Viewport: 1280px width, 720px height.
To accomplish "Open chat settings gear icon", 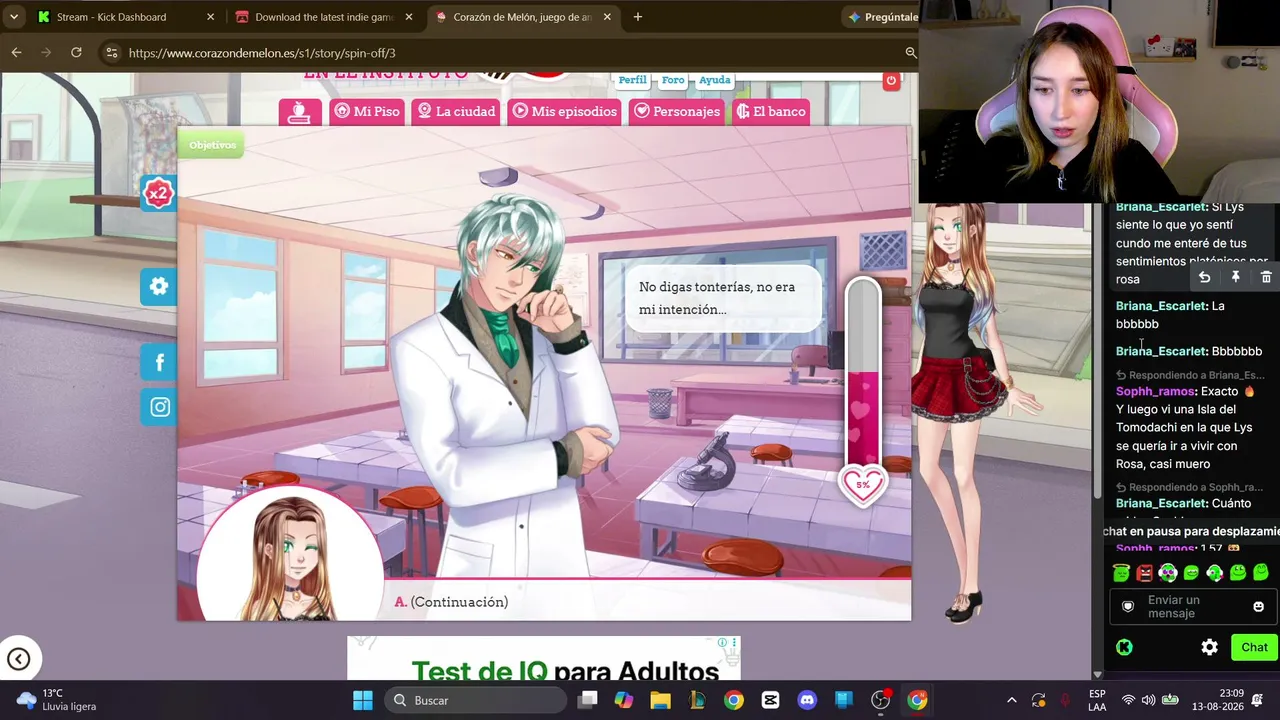I will (x=1209, y=647).
